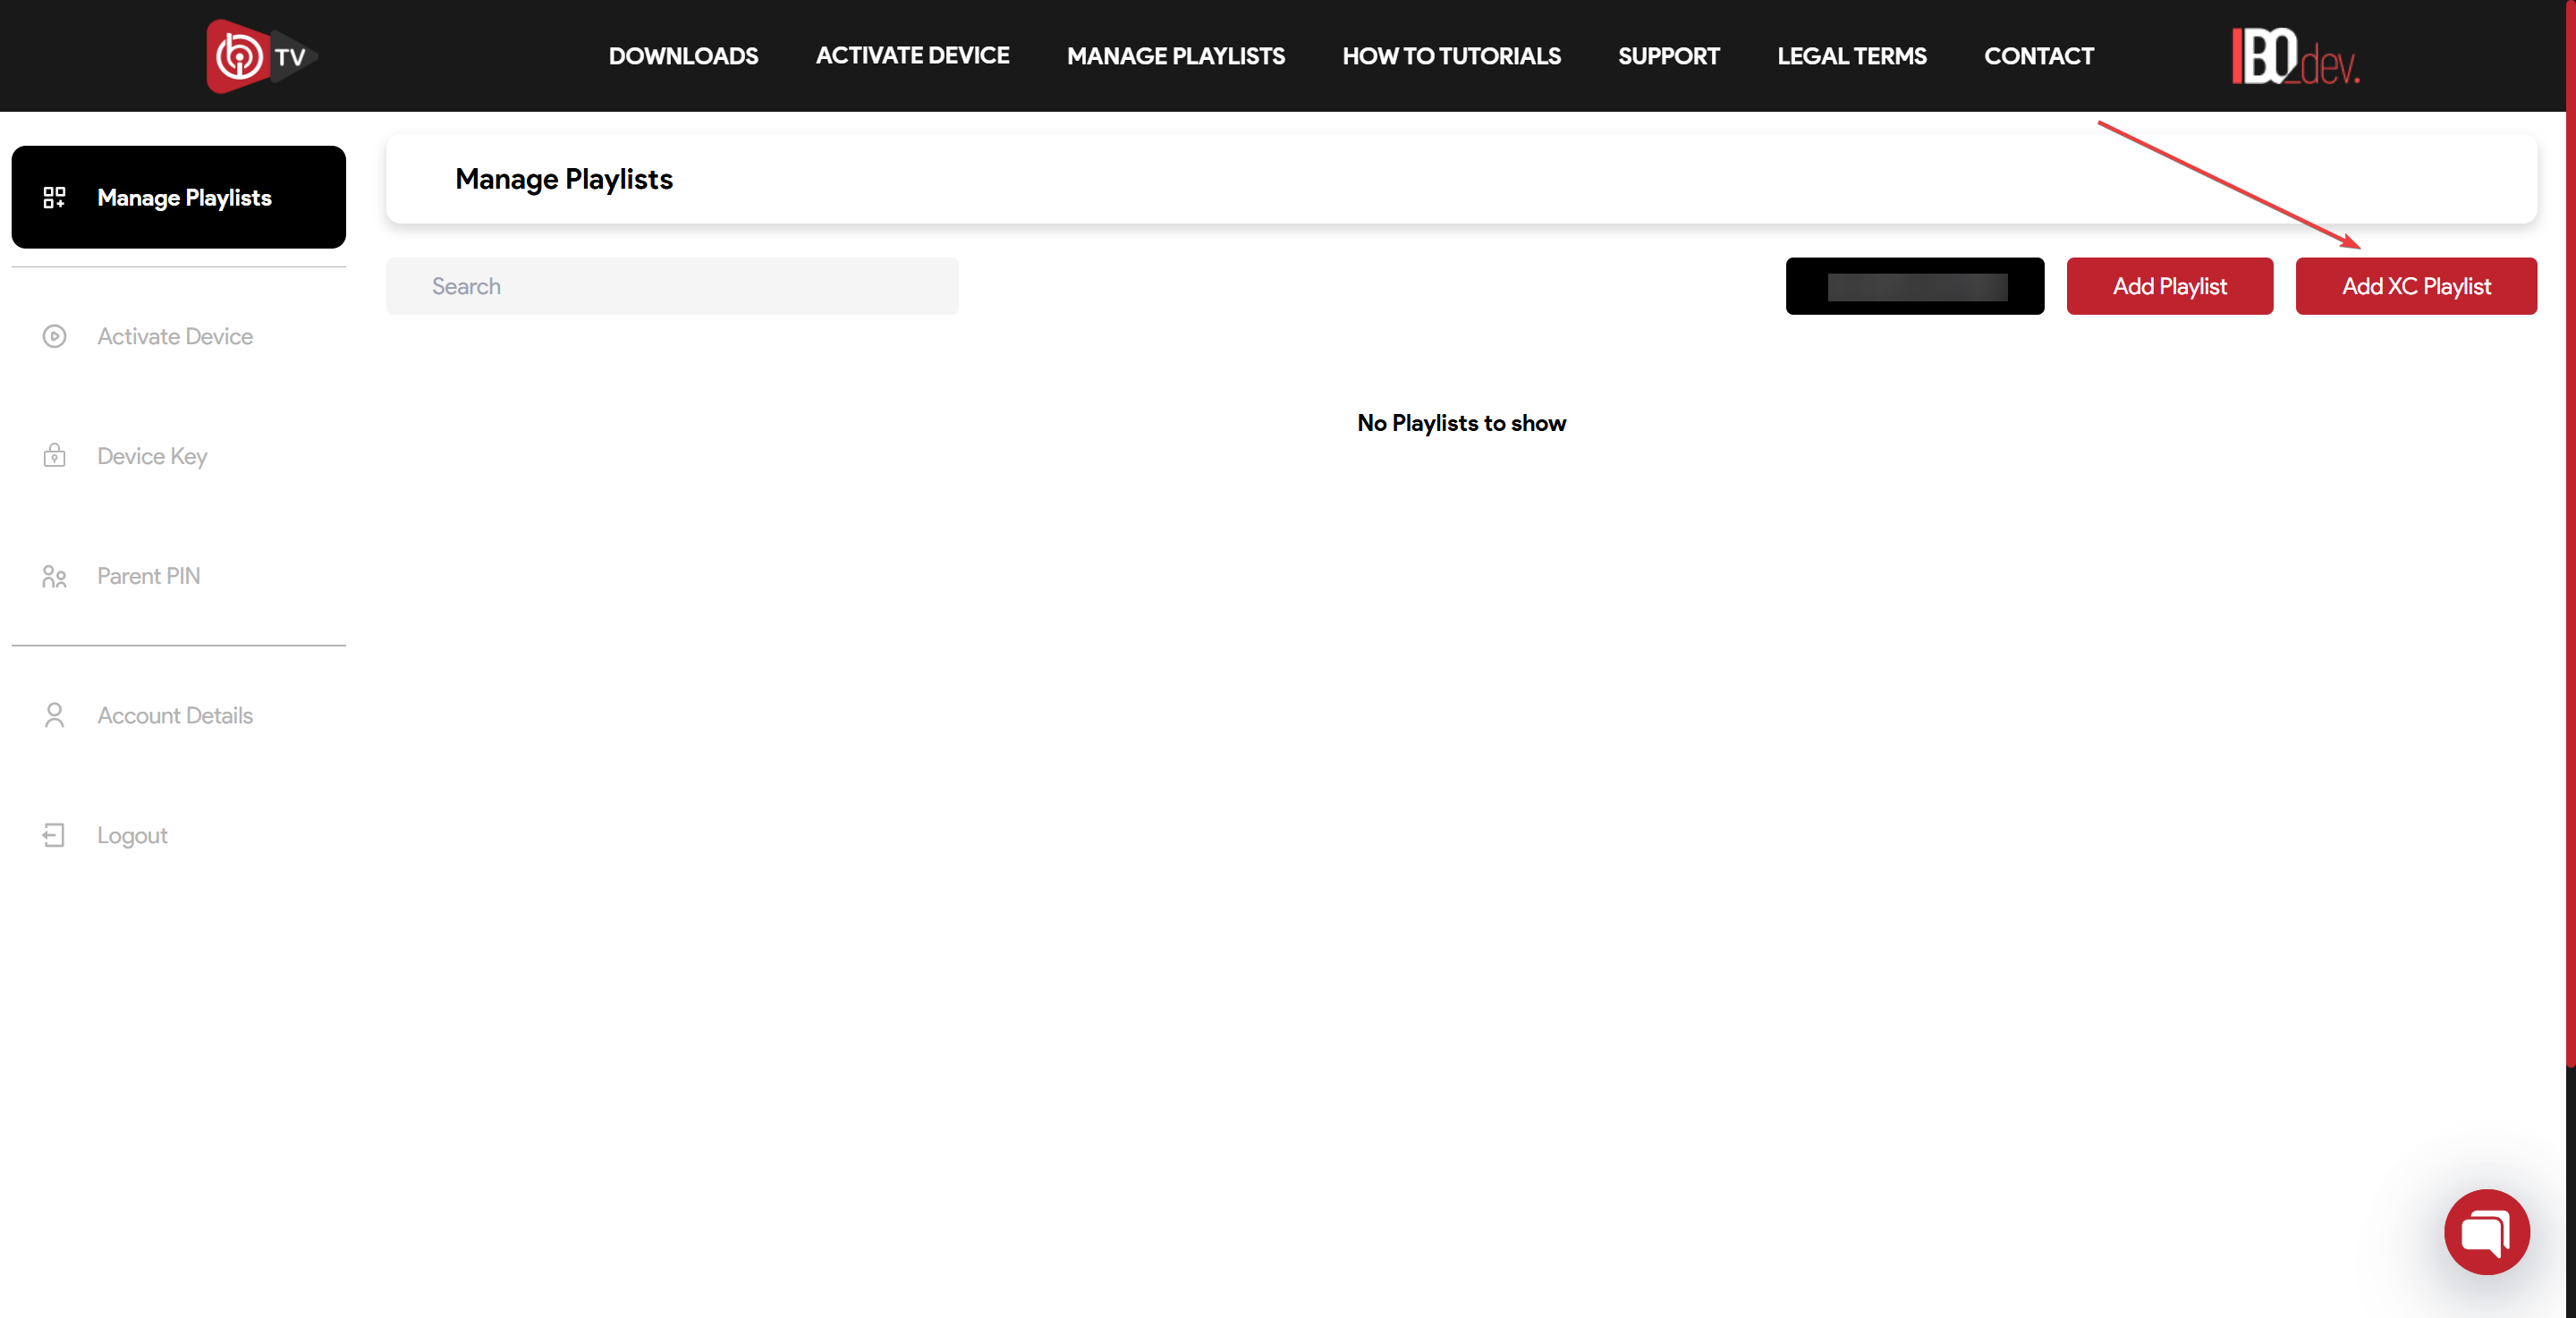Screen dimensions: 2576x1318
Task: Click the Account Details person icon
Action: point(54,715)
